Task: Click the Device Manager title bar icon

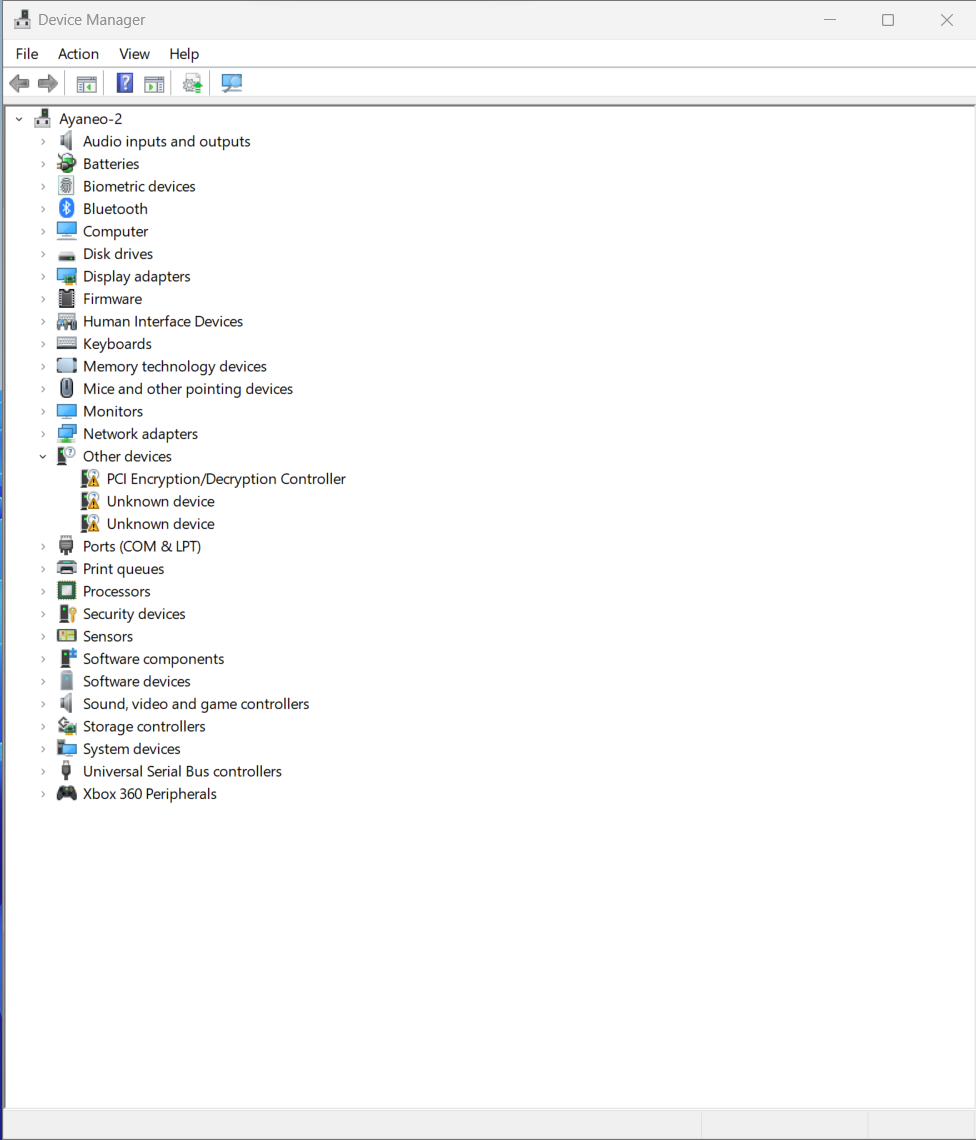Action: click(x=23, y=20)
